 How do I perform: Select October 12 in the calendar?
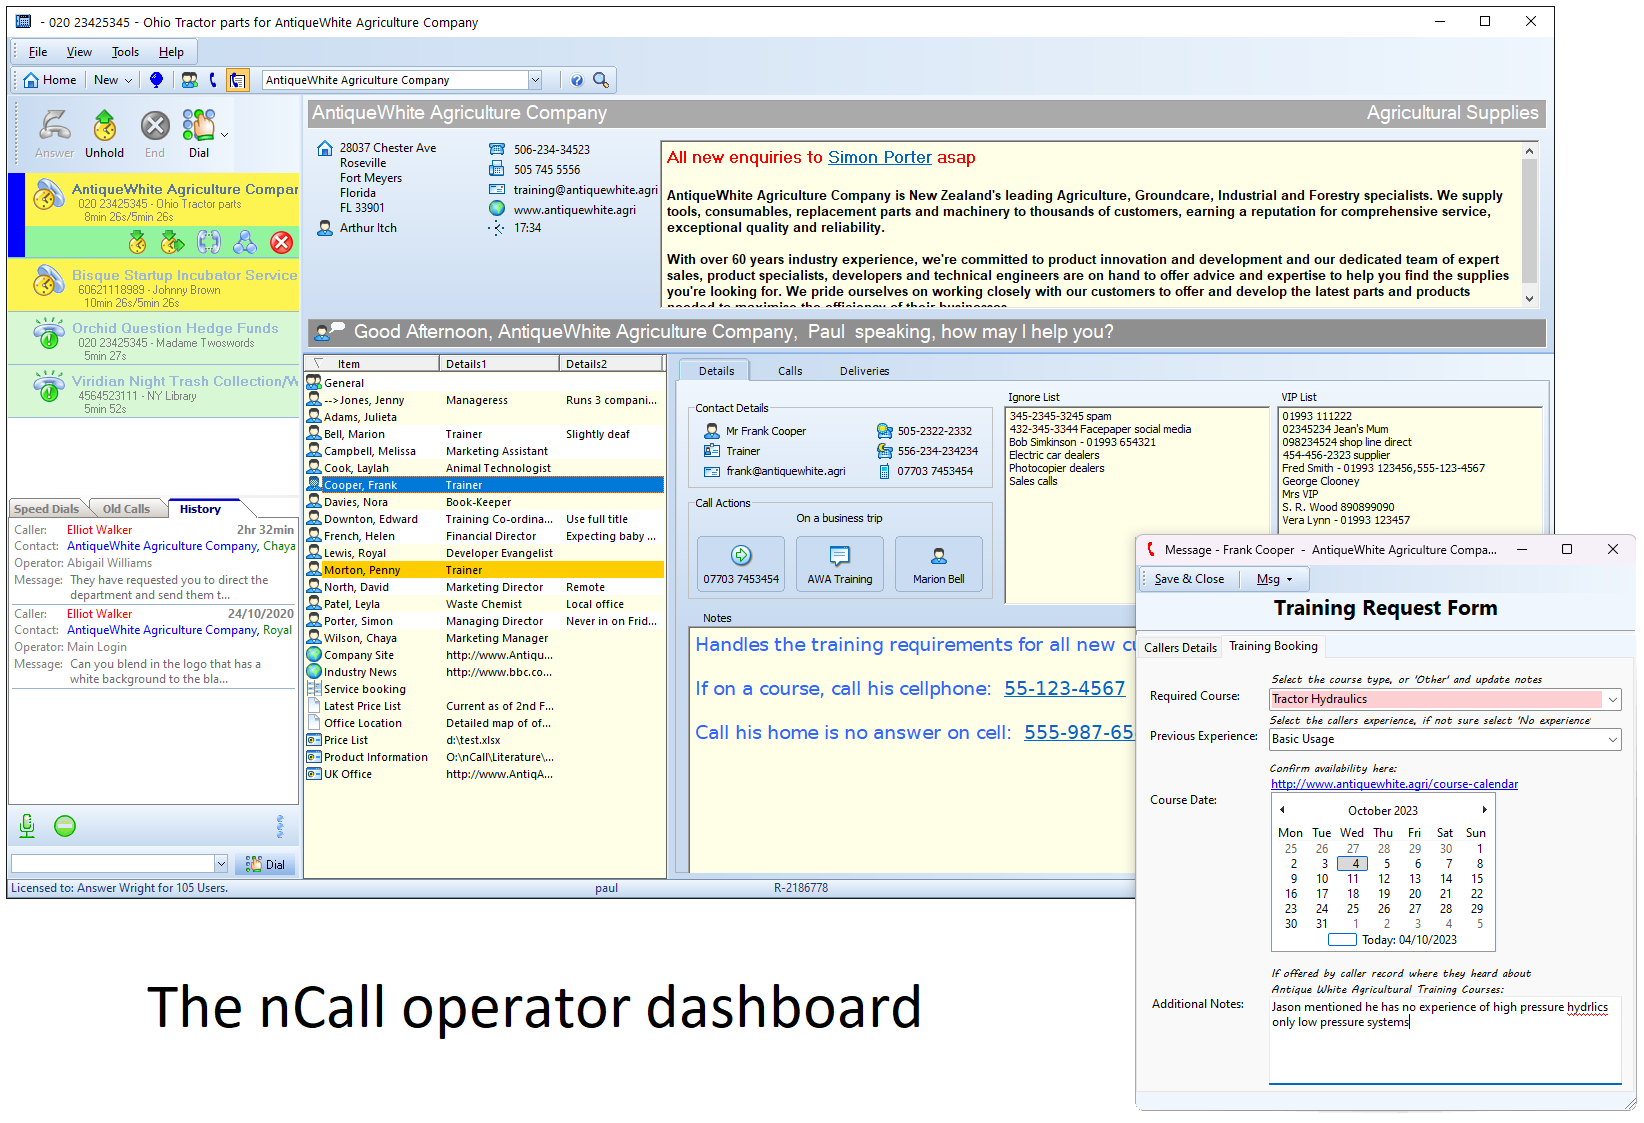tap(1384, 879)
